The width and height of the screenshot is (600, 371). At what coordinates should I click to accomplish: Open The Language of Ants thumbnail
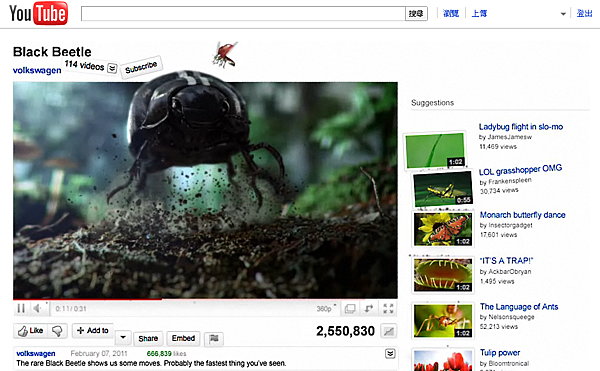point(443,321)
